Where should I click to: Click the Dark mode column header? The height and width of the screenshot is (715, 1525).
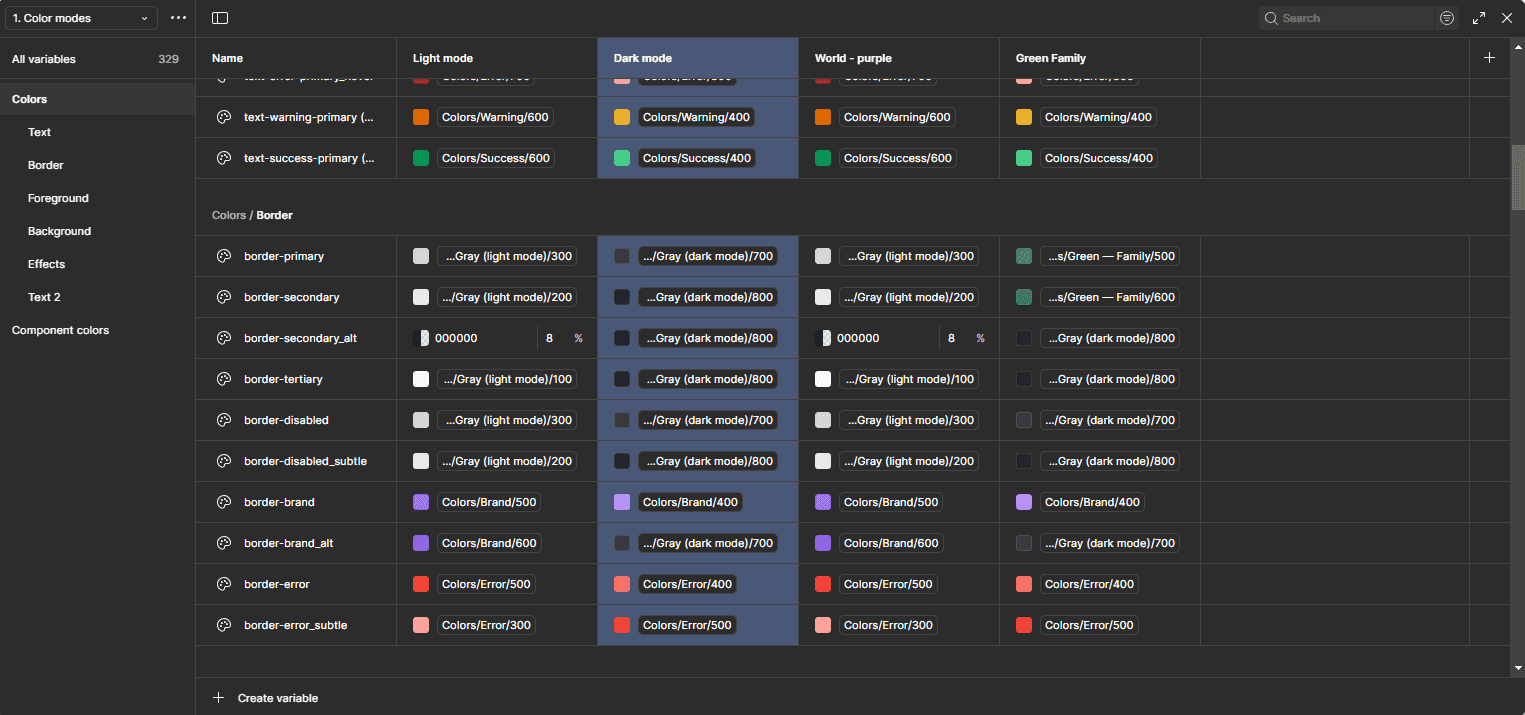click(x=698, y=58)
